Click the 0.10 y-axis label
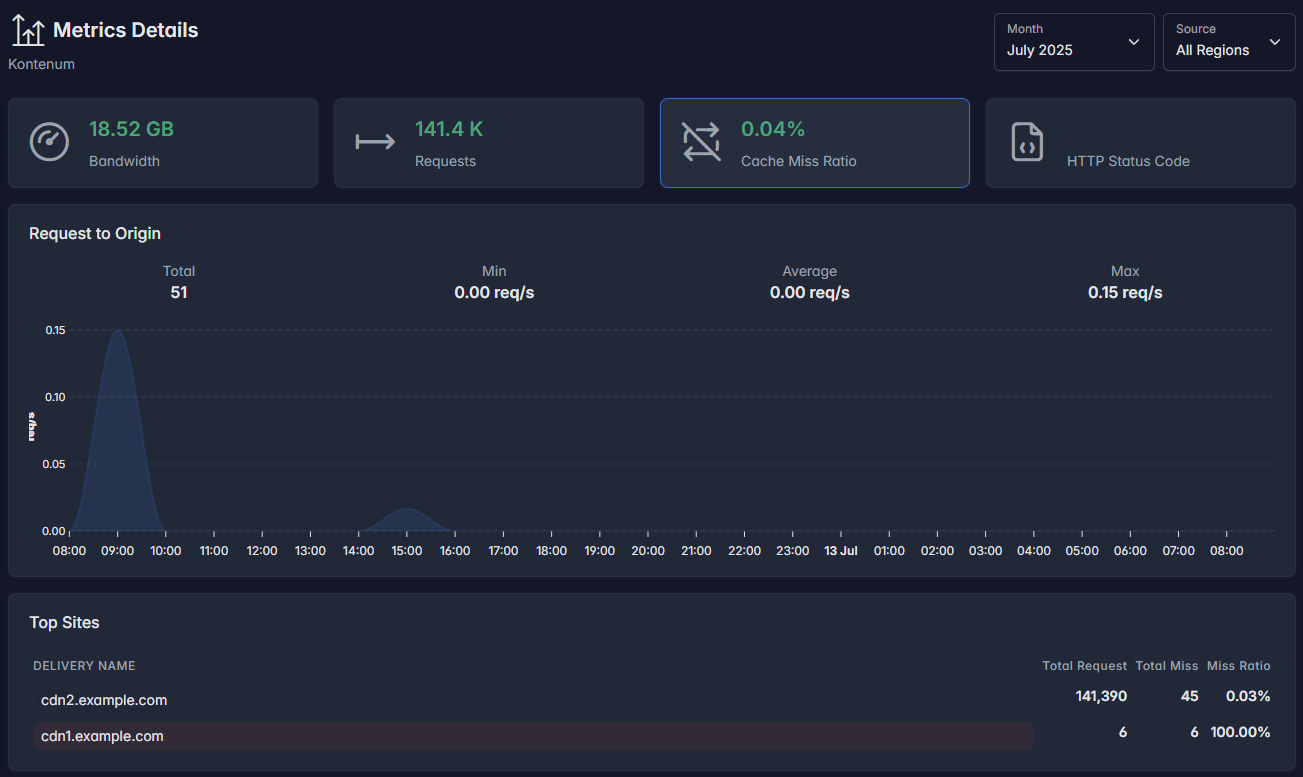Viewport: 1303px width, 777px height. (x=55, y=397)
